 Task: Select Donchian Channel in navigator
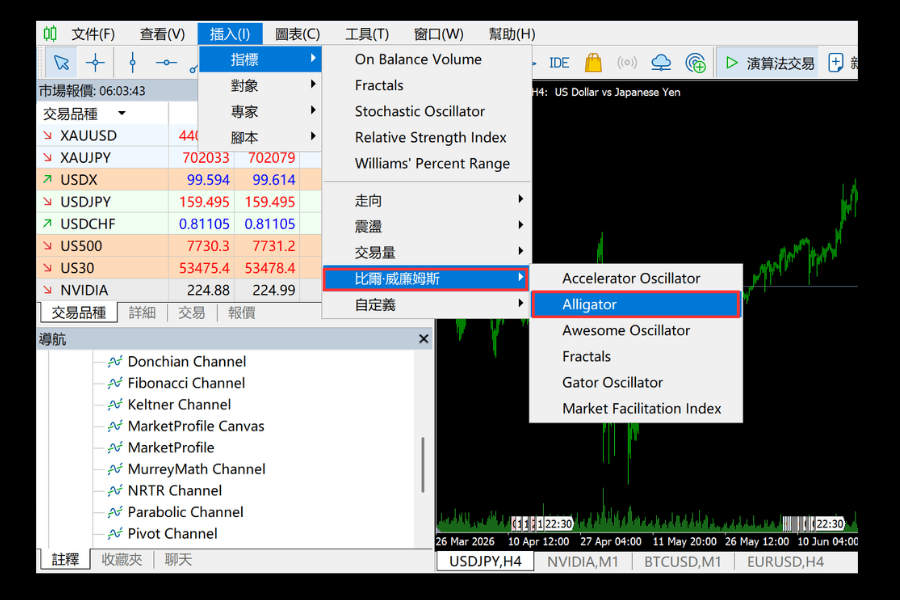click(187, 361)
